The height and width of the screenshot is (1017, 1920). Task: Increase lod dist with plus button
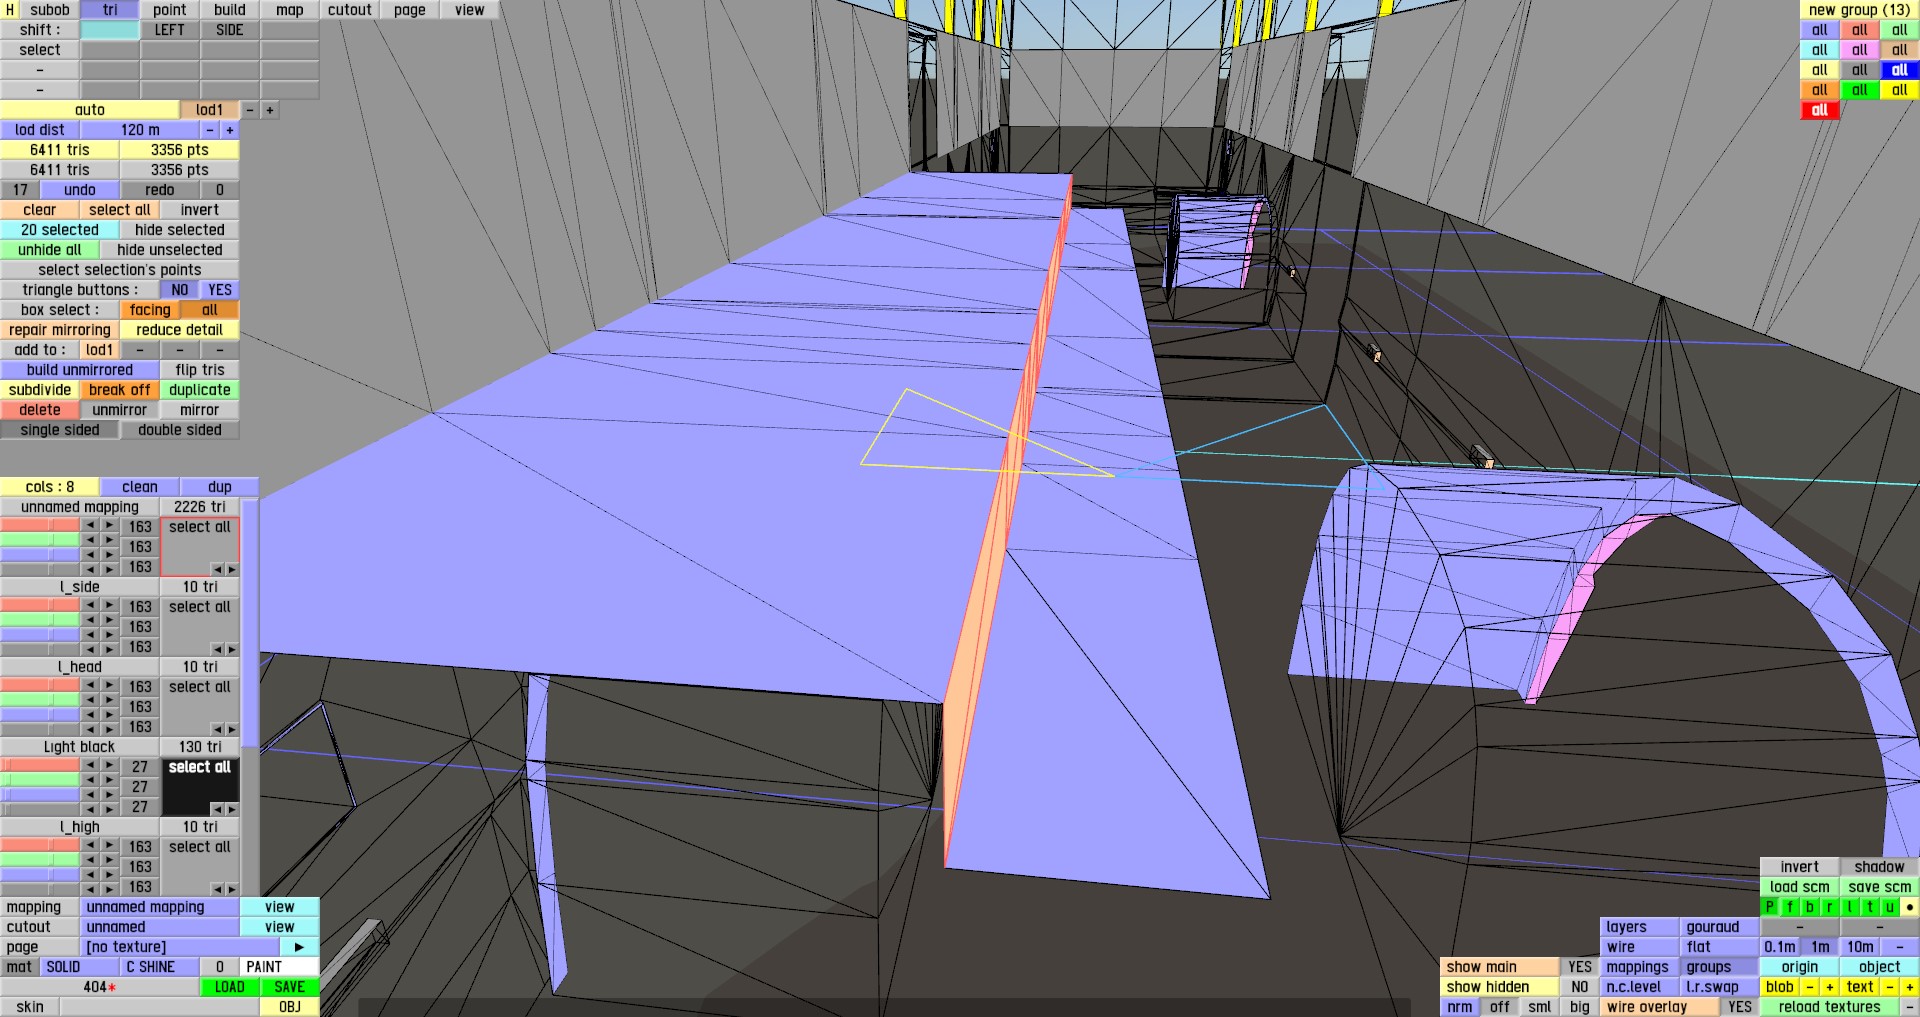pyautogui.click(x=230, y=130)
